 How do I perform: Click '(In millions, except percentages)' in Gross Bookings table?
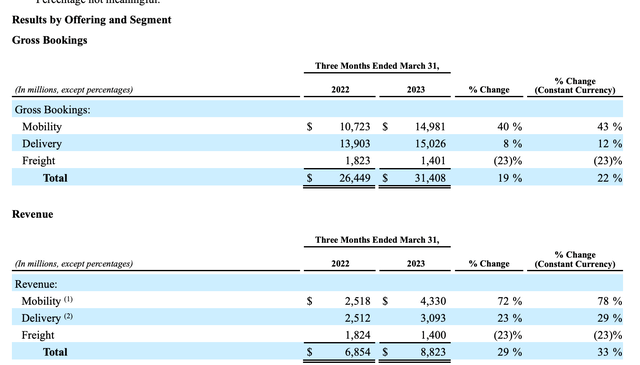tap(74, 90)
